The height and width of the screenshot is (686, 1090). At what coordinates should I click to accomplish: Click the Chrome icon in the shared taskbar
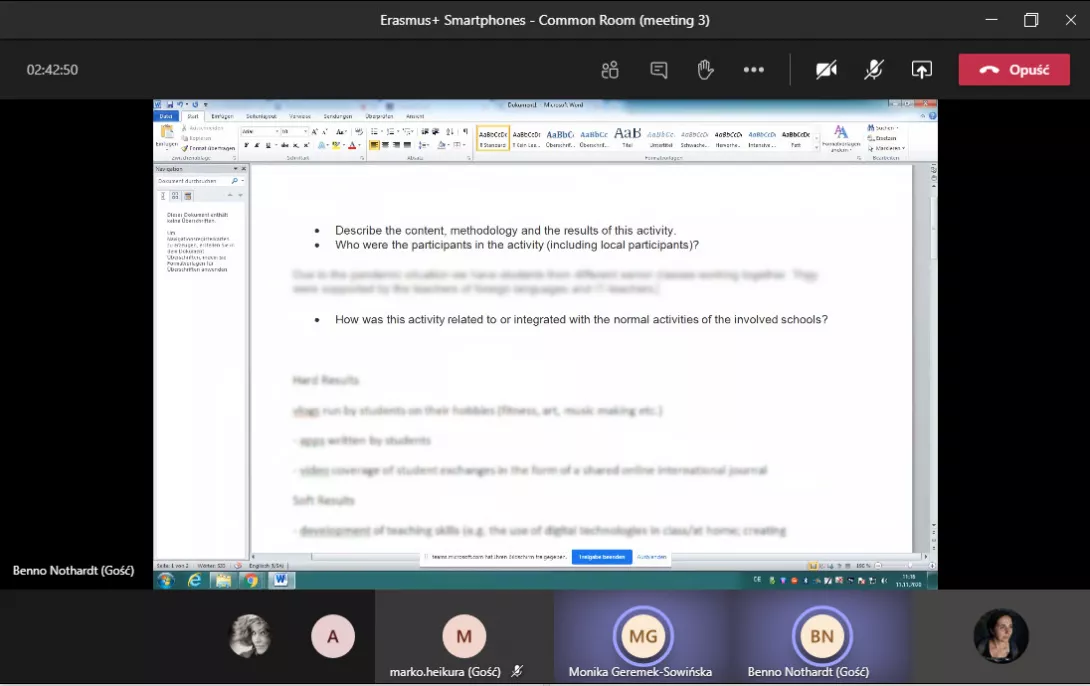point(250,579)
